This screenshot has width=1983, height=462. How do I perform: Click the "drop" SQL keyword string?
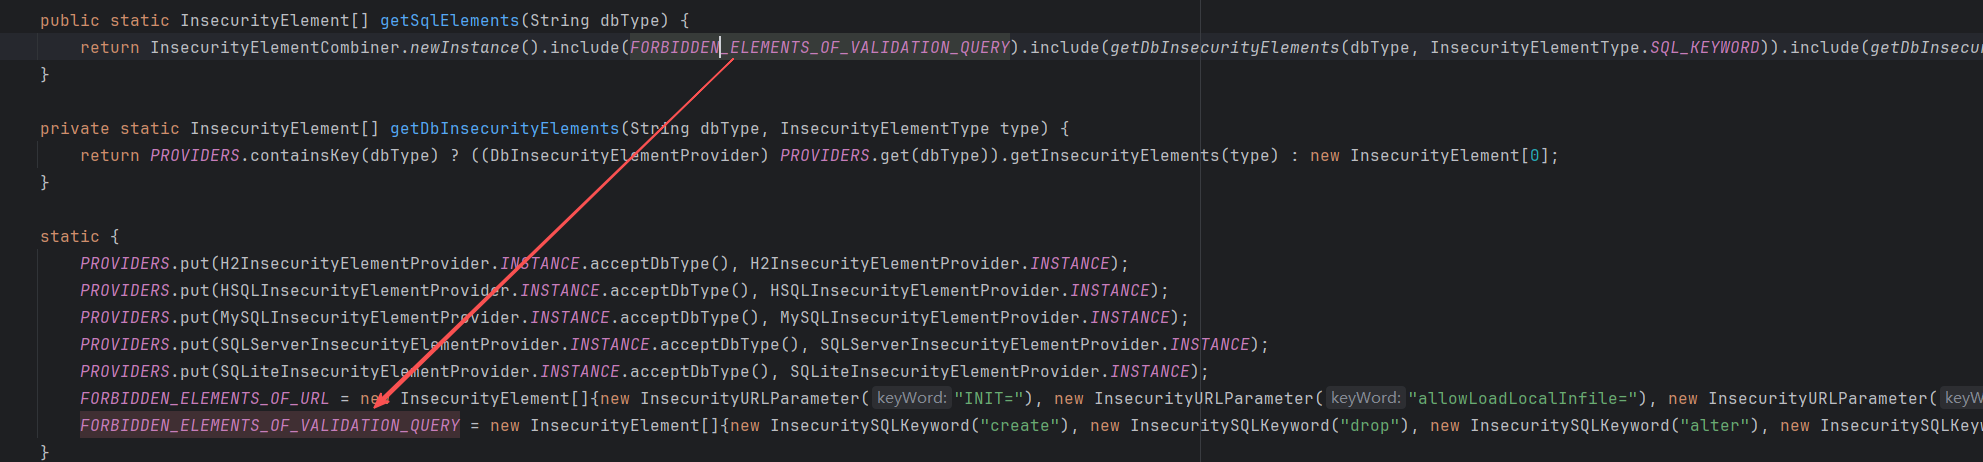point(1370,425)
